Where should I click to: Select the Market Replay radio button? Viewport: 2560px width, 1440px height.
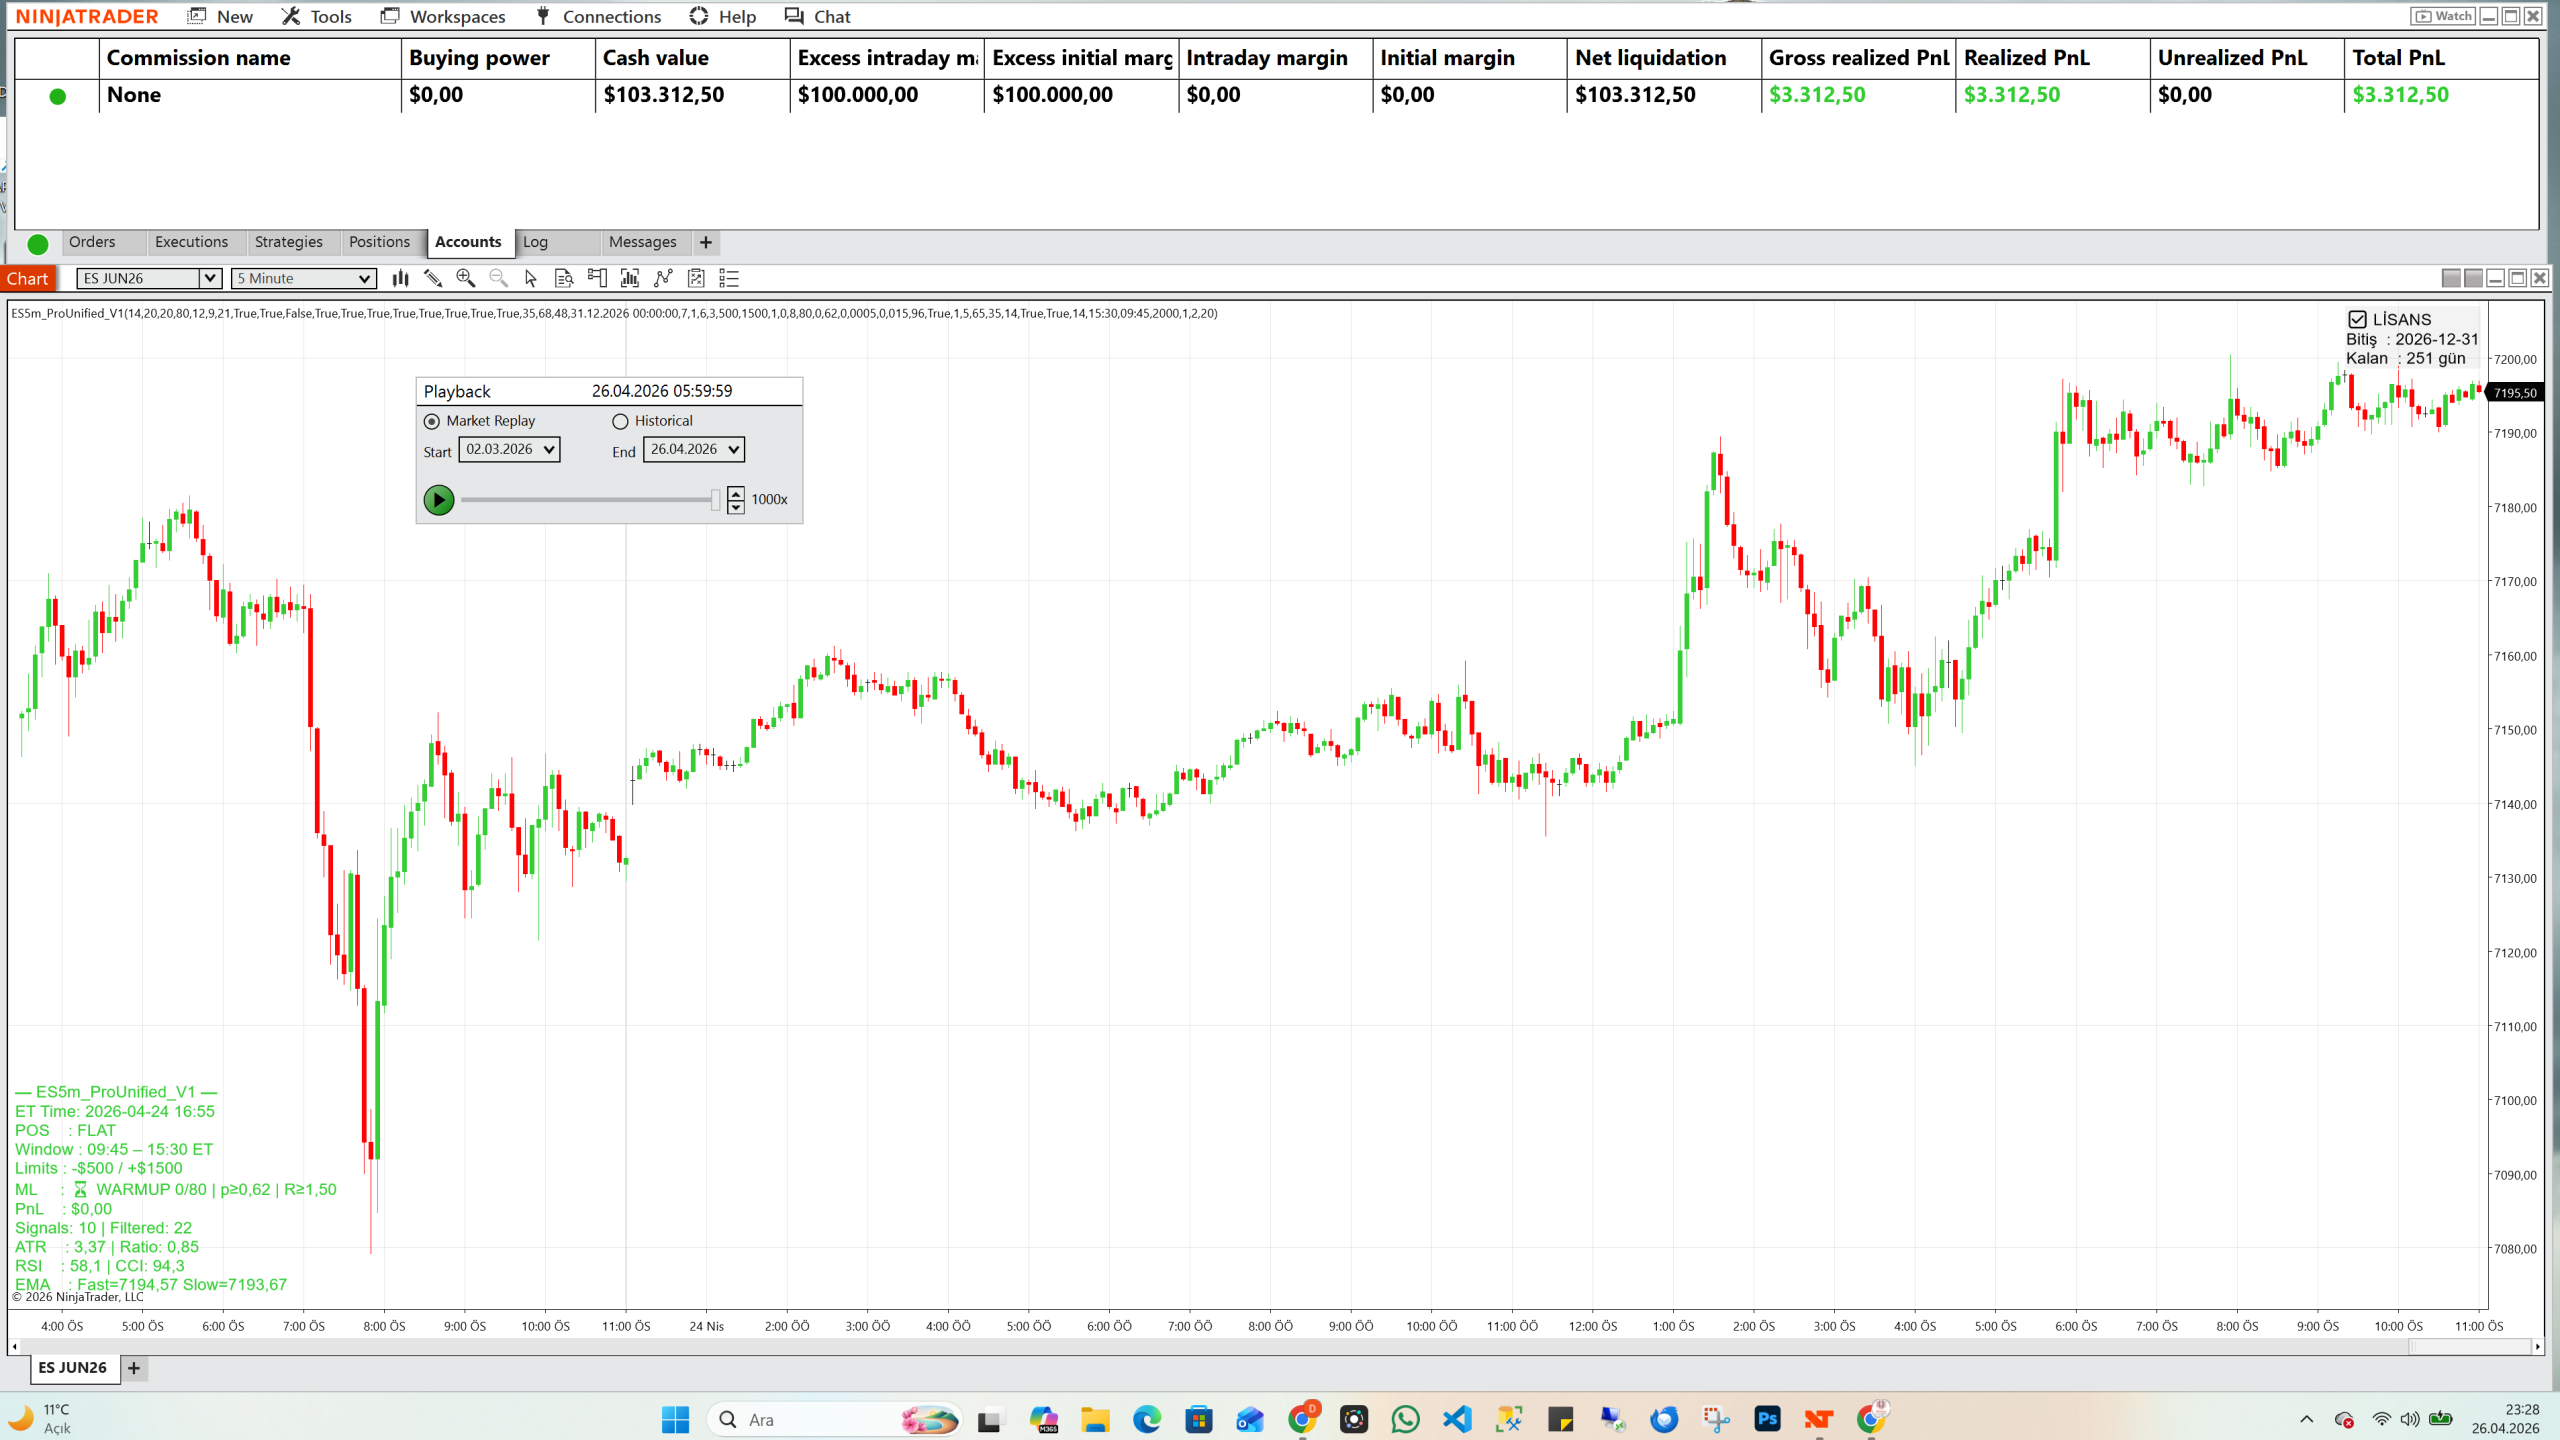(432, 421)
